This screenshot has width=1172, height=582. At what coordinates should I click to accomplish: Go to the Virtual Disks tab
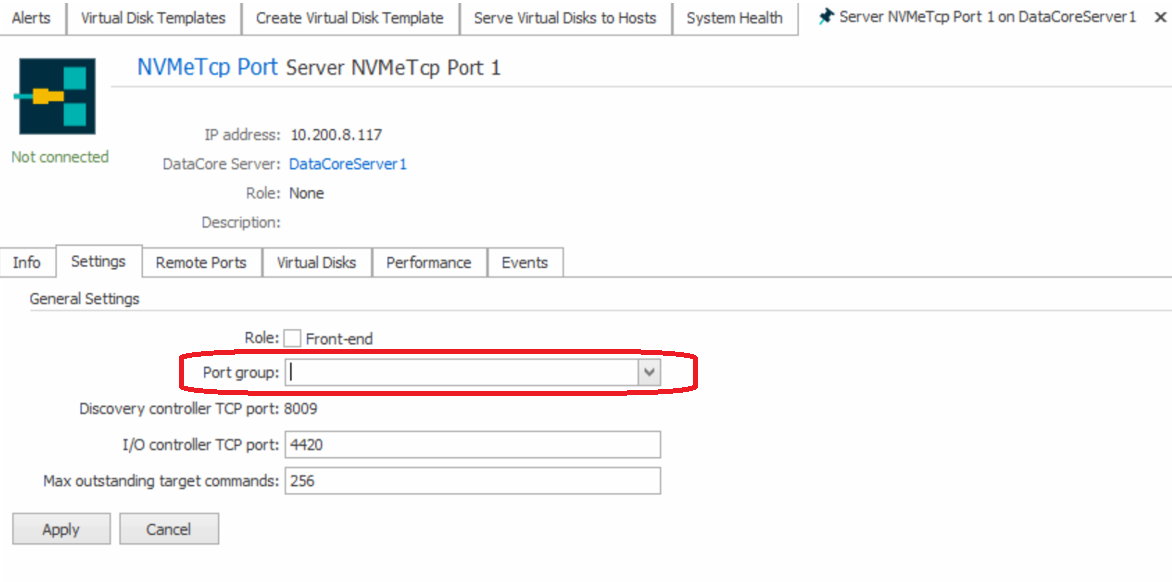(316, 262)
